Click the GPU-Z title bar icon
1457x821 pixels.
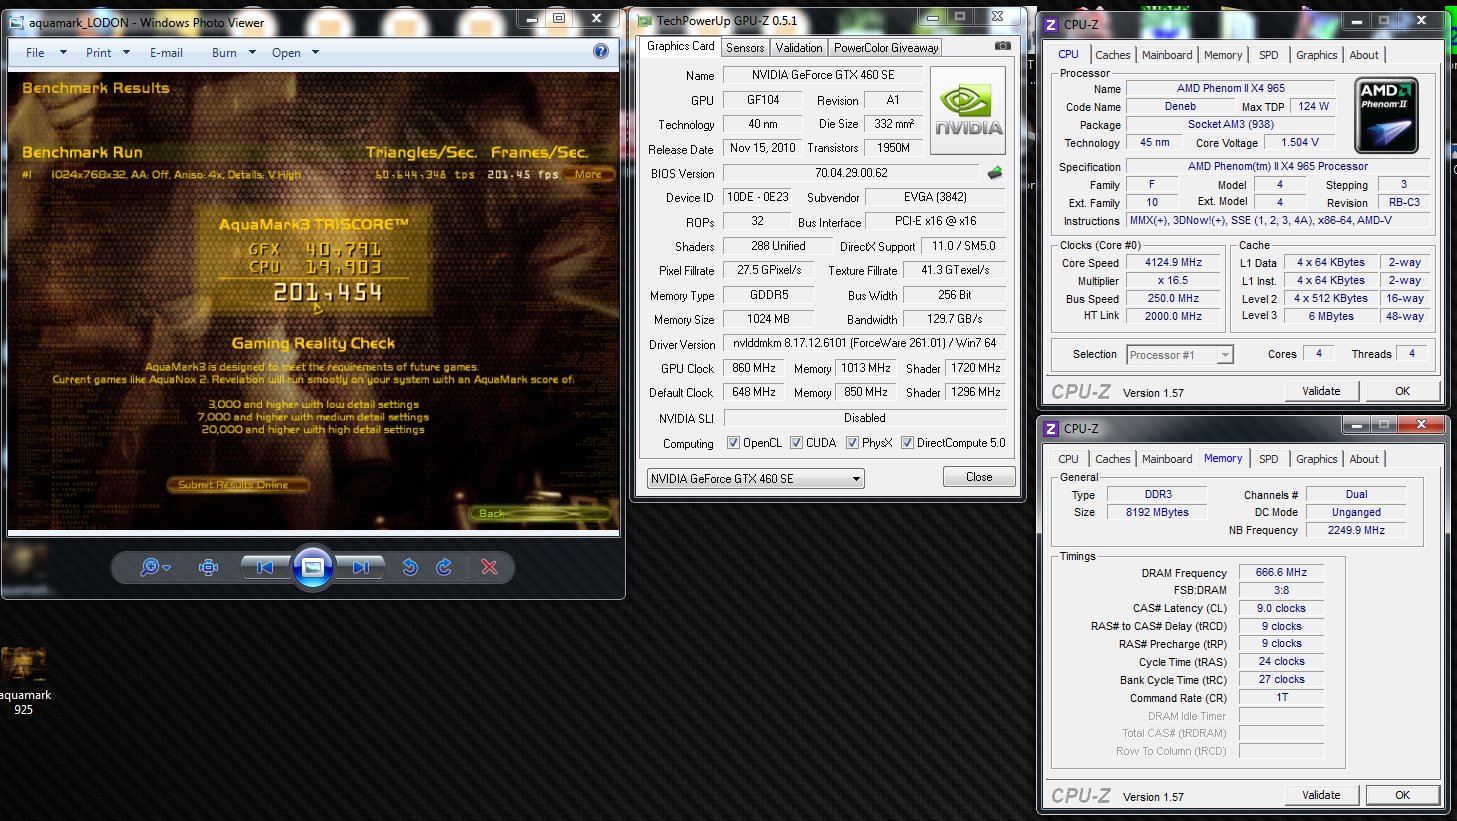(x=645, y=20)
